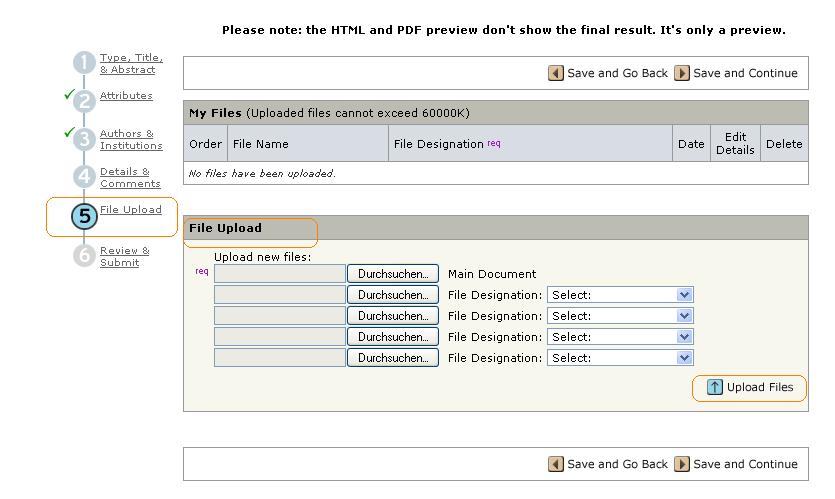Viewport: 835px width, 499px height.
Task: Open the File Designation dropdown in the last upload row
Action: pos(620,358)
